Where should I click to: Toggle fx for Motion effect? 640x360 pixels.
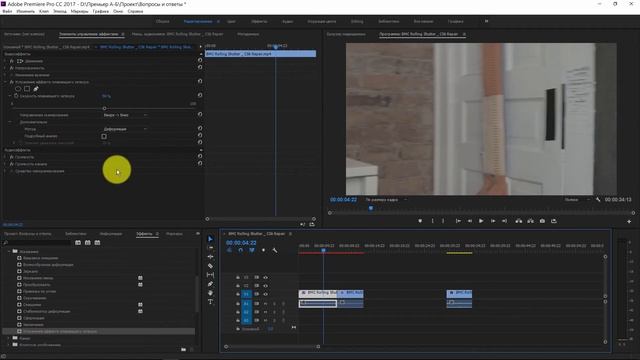(12, 61)
